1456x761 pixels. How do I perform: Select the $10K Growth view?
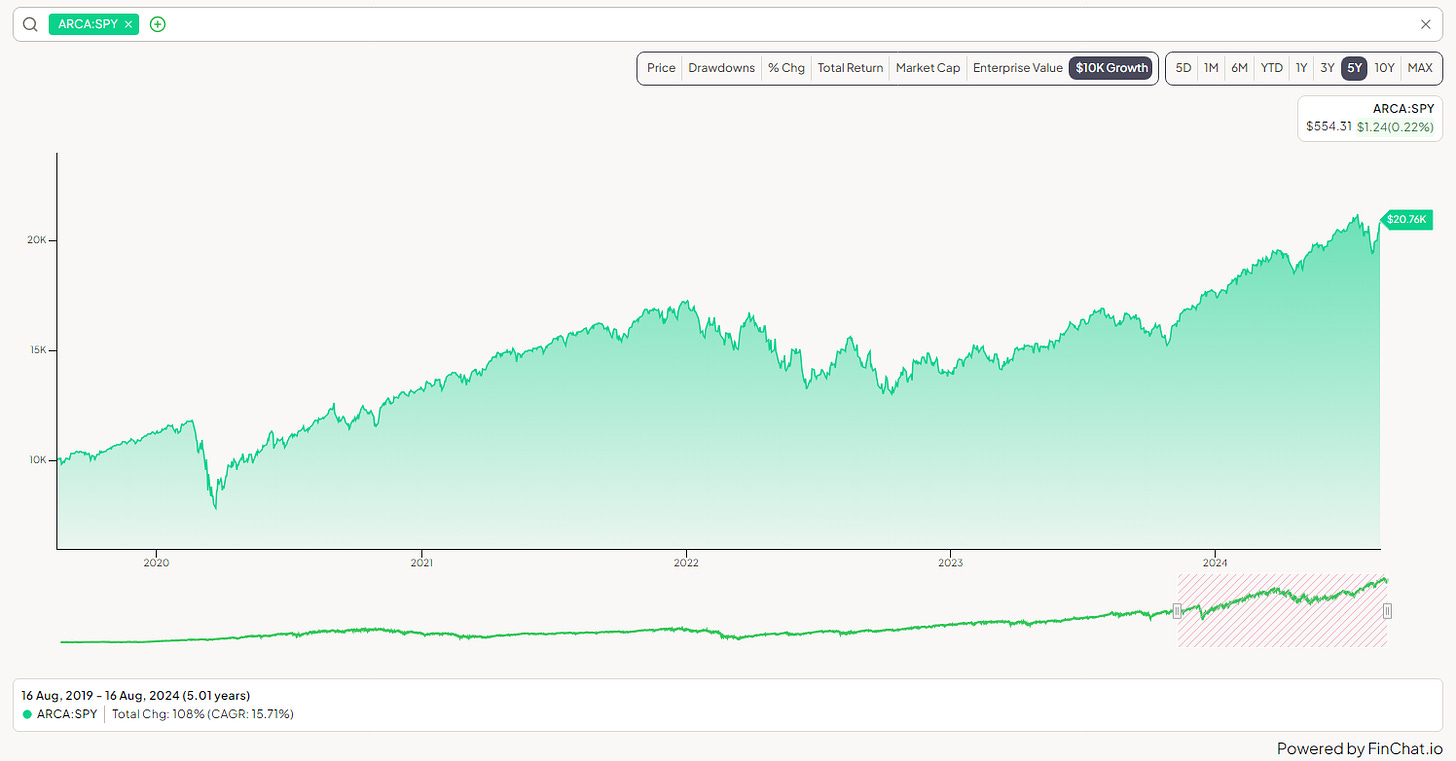point(1111,68)
